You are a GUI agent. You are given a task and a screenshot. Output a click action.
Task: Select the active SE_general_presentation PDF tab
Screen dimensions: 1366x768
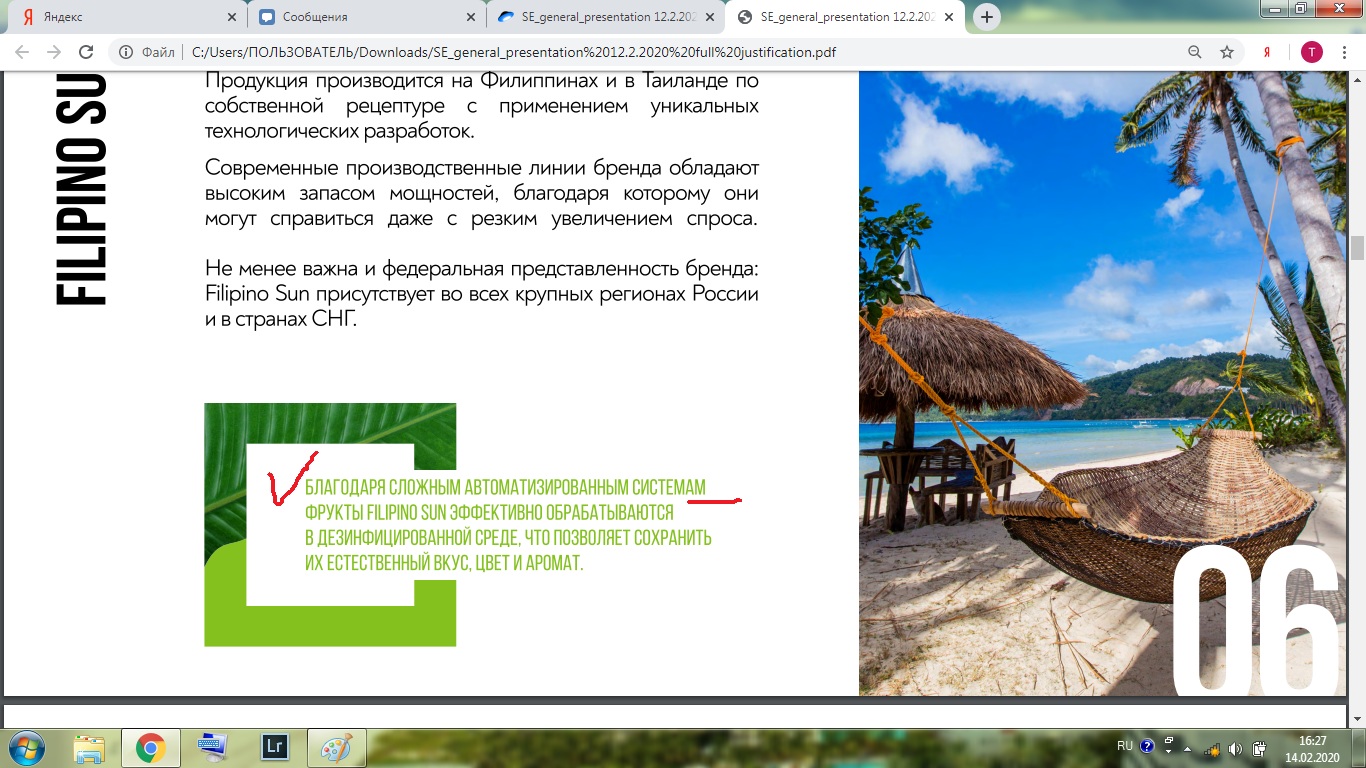[x=843, y=17]
